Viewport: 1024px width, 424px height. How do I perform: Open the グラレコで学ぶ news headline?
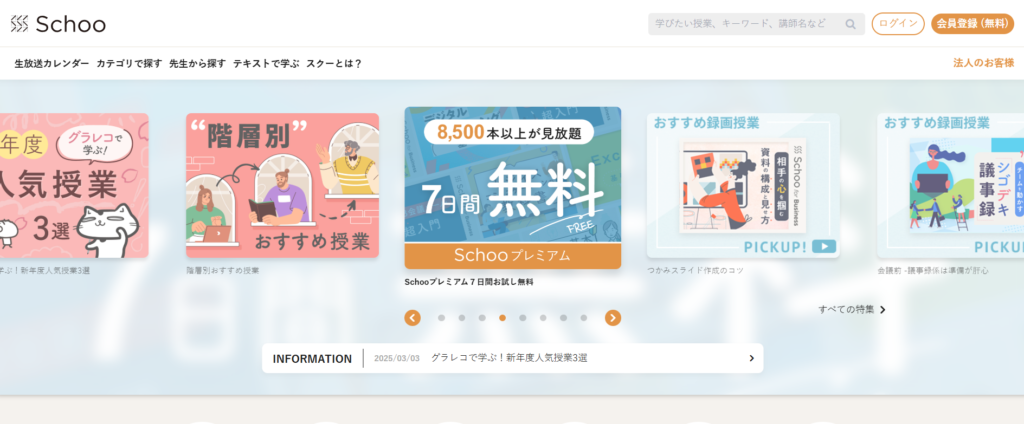(x=510, y=358)
